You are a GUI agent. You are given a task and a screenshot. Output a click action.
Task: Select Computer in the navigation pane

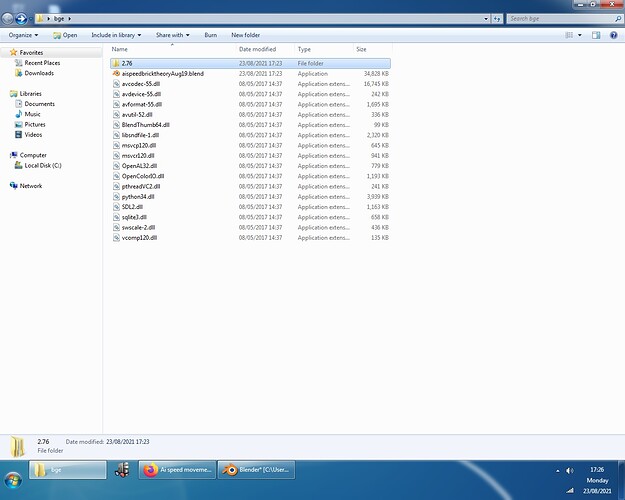(x=33, y=155)
